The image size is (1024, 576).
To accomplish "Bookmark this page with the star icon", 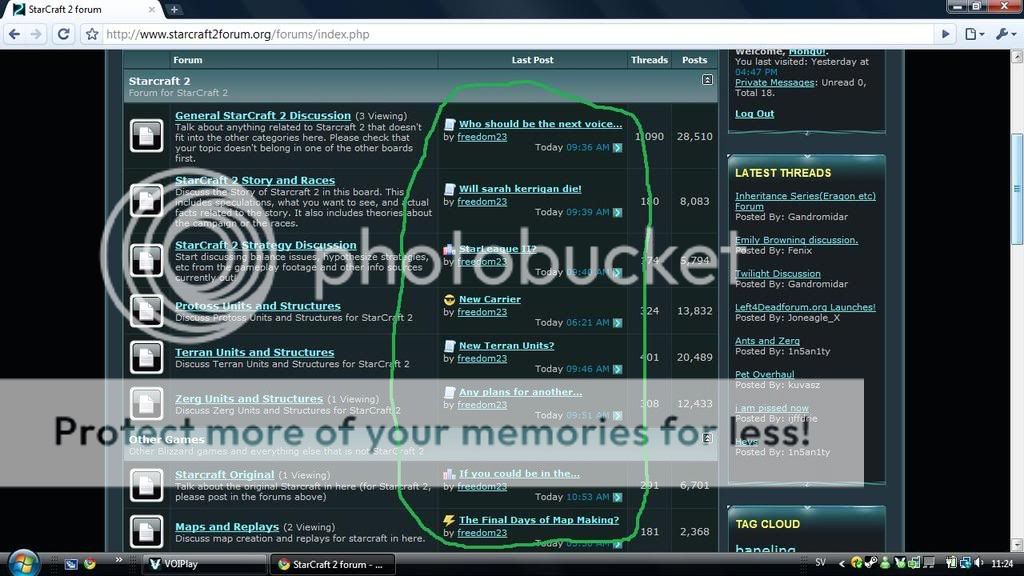I will 92,34.
